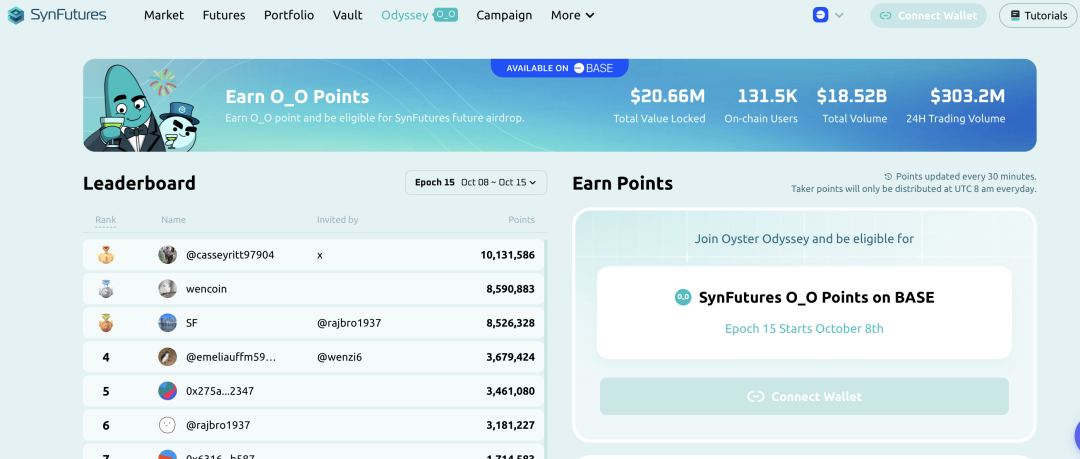Click the points value 8,590,883
This screenshot has width=1080, height=459.
click(x=510, y=289)
